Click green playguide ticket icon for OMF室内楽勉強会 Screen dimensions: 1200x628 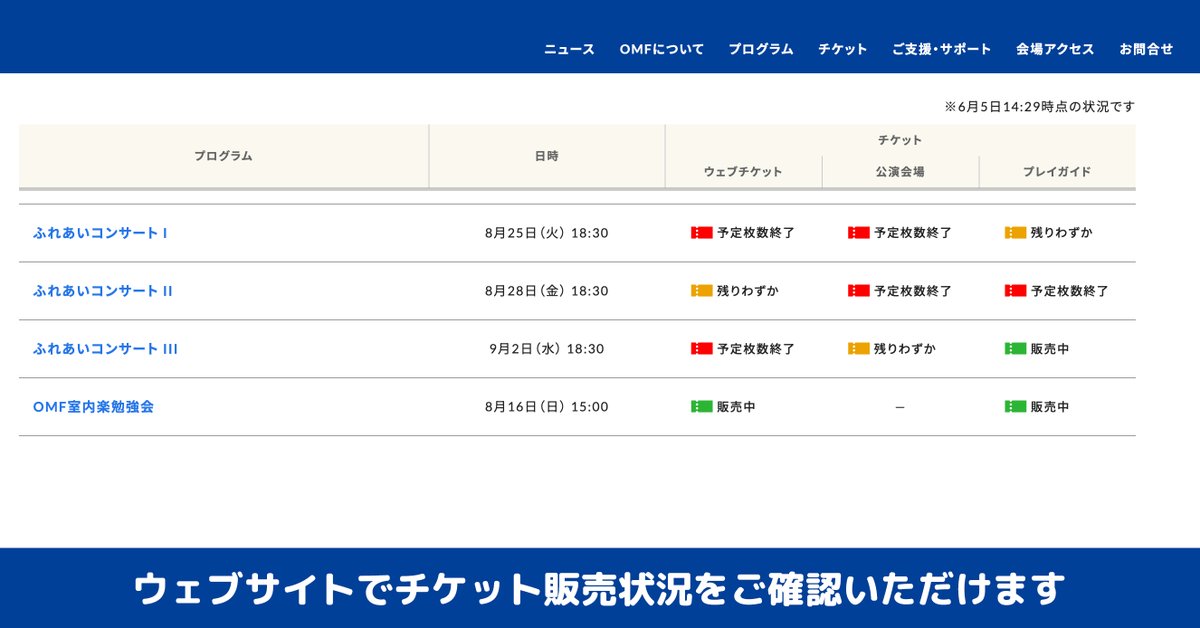click(1015, 407)
